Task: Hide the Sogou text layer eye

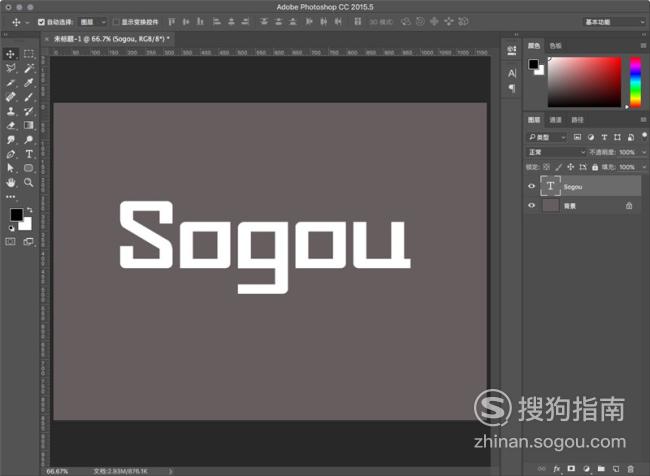Action: point(531,186)
